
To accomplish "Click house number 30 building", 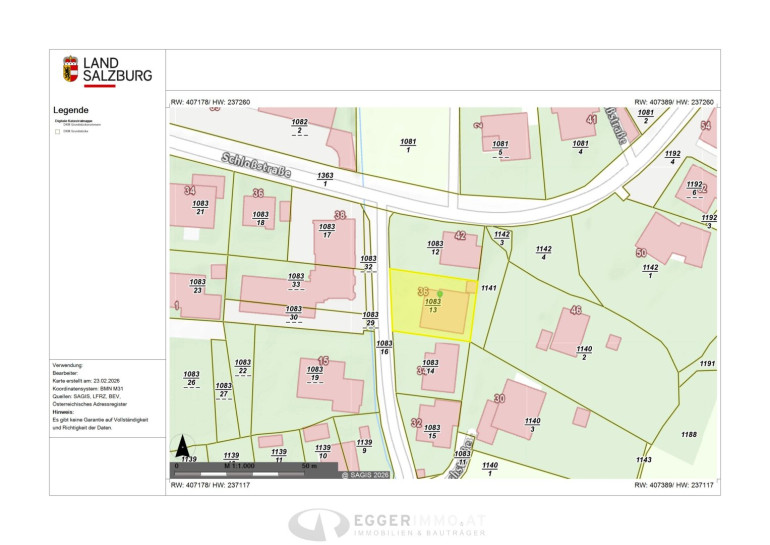I will coord(497,398).
